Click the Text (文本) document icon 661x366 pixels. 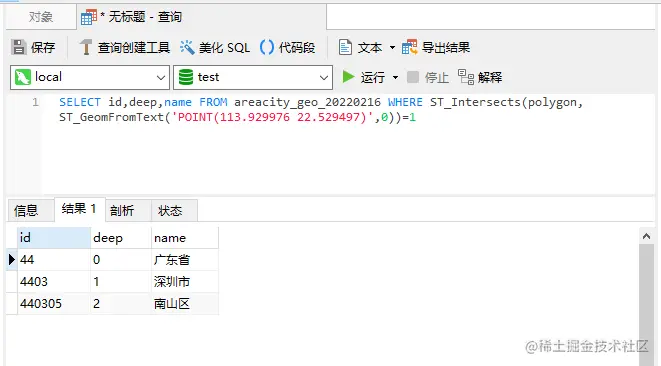point(345,47)
